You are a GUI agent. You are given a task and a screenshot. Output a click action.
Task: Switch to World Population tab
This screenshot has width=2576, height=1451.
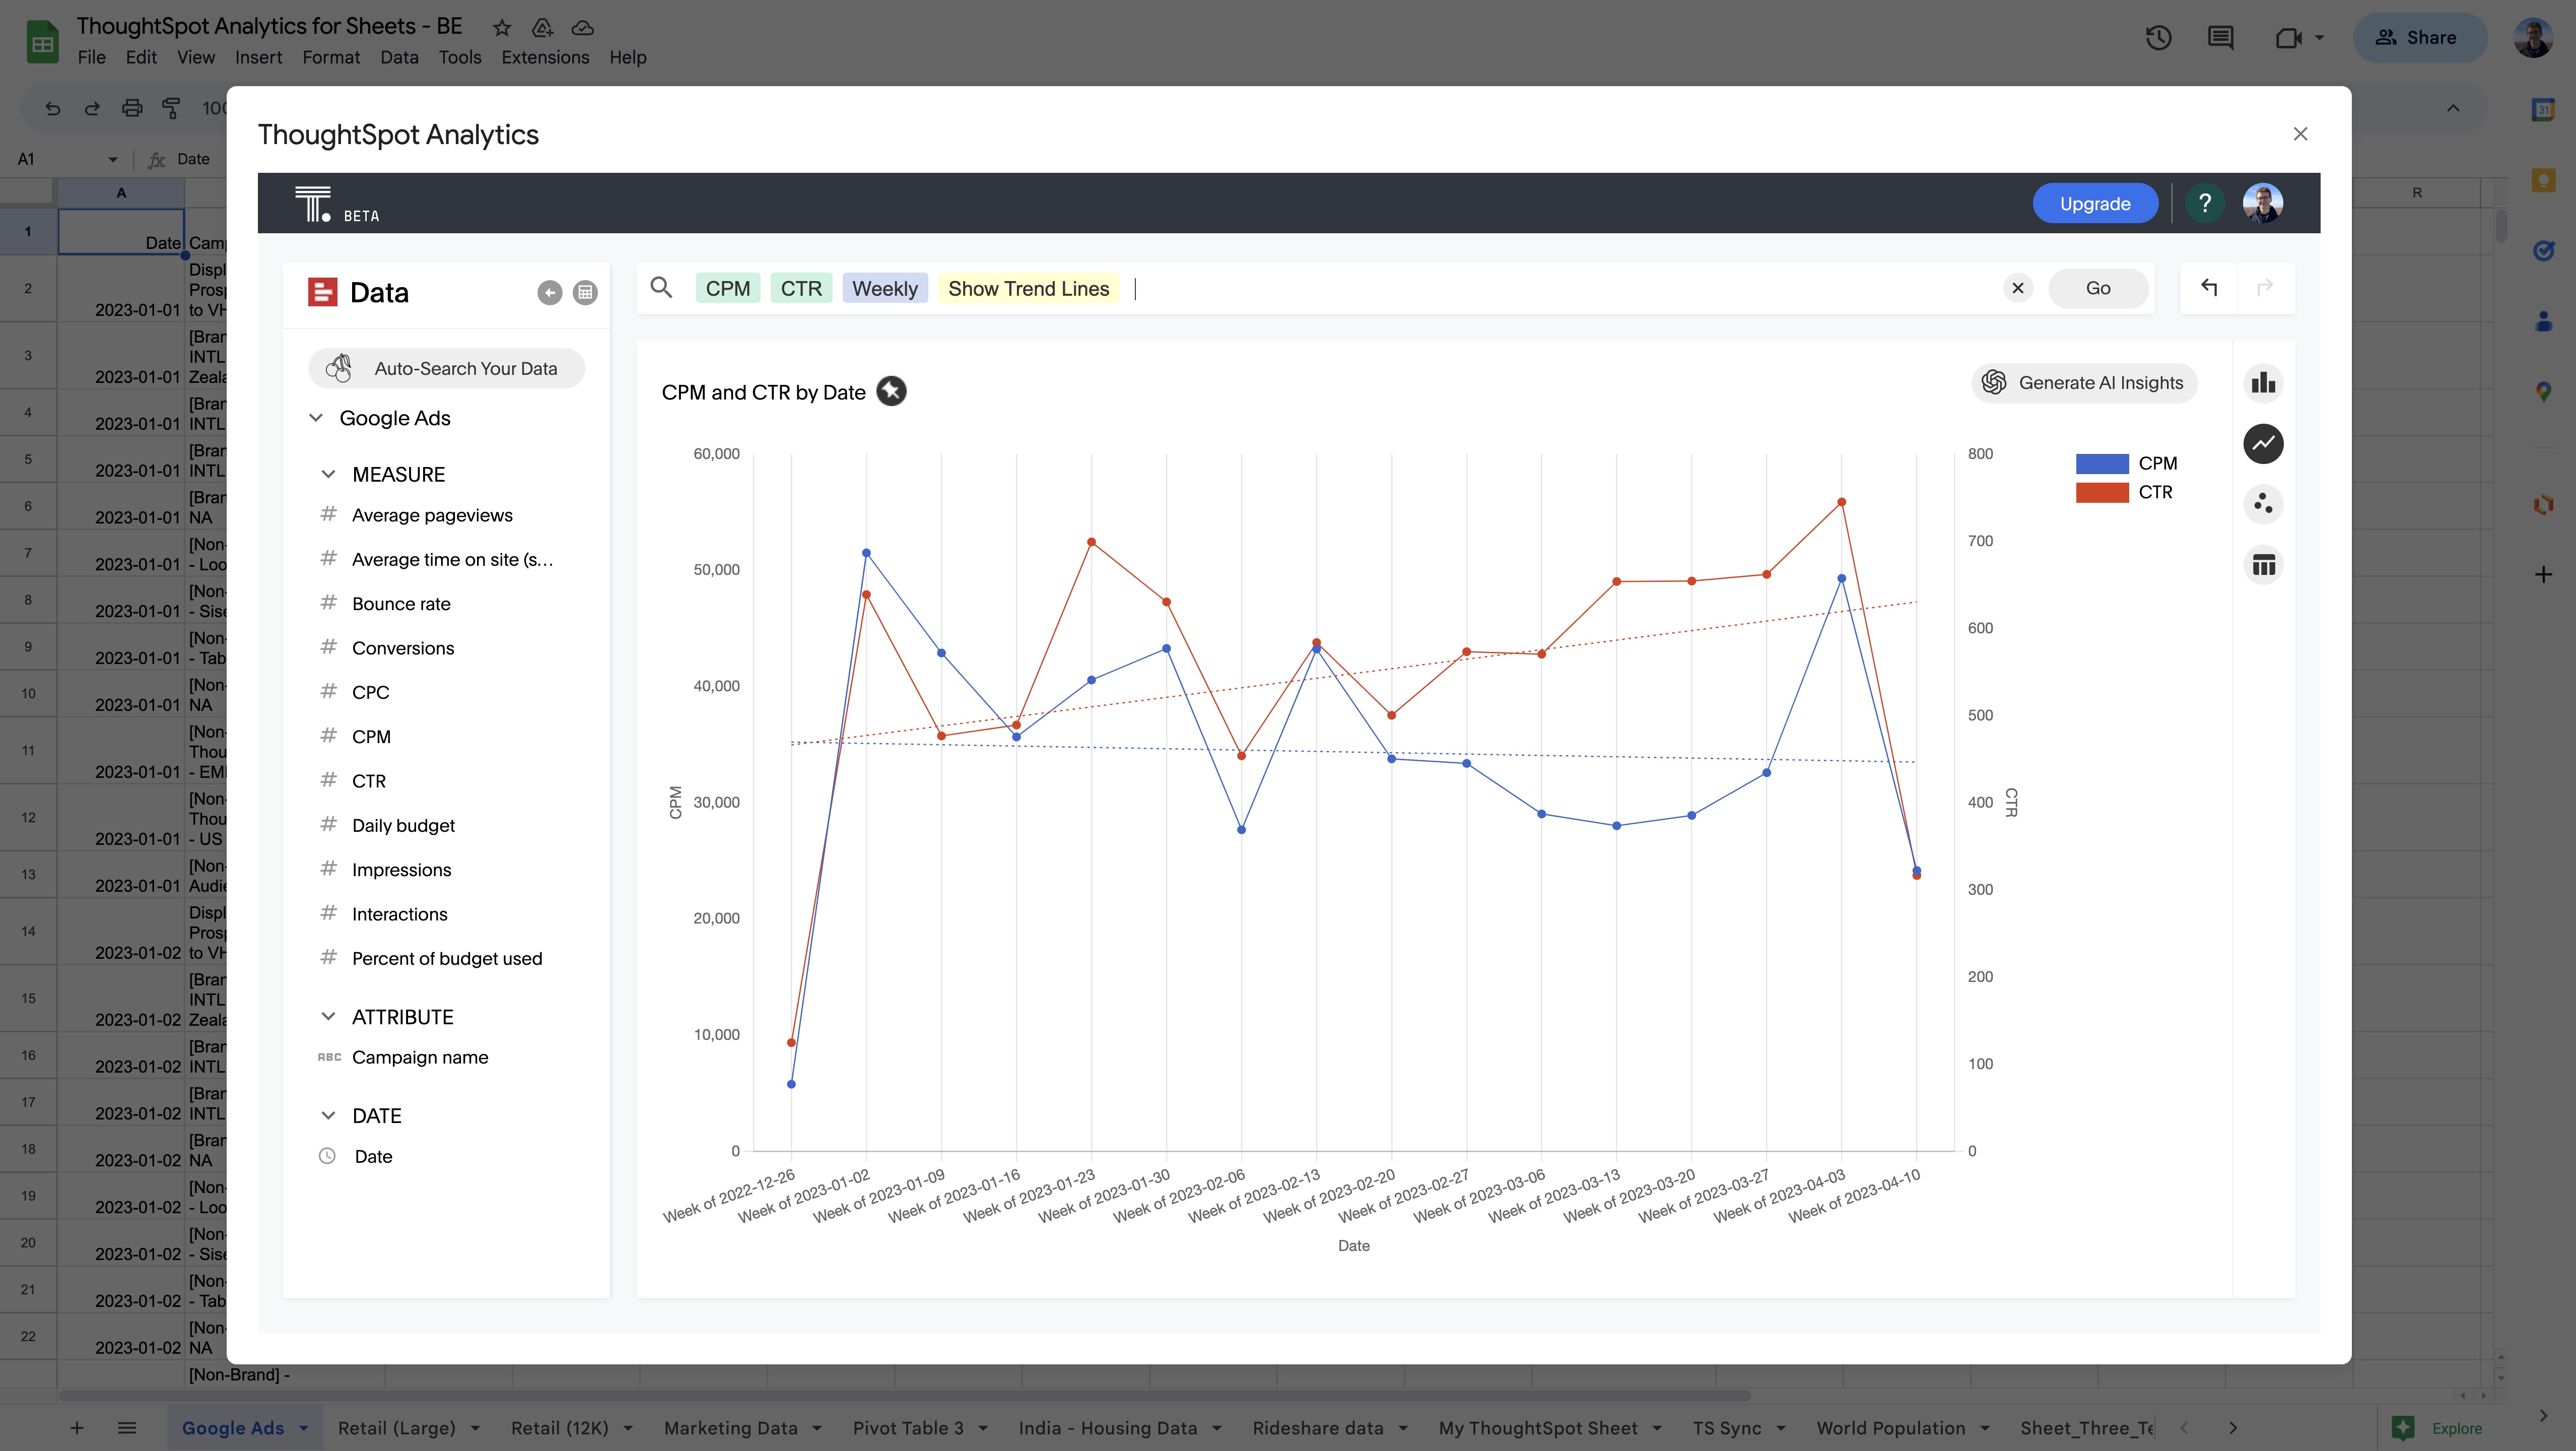(x=1890, y=1428)
